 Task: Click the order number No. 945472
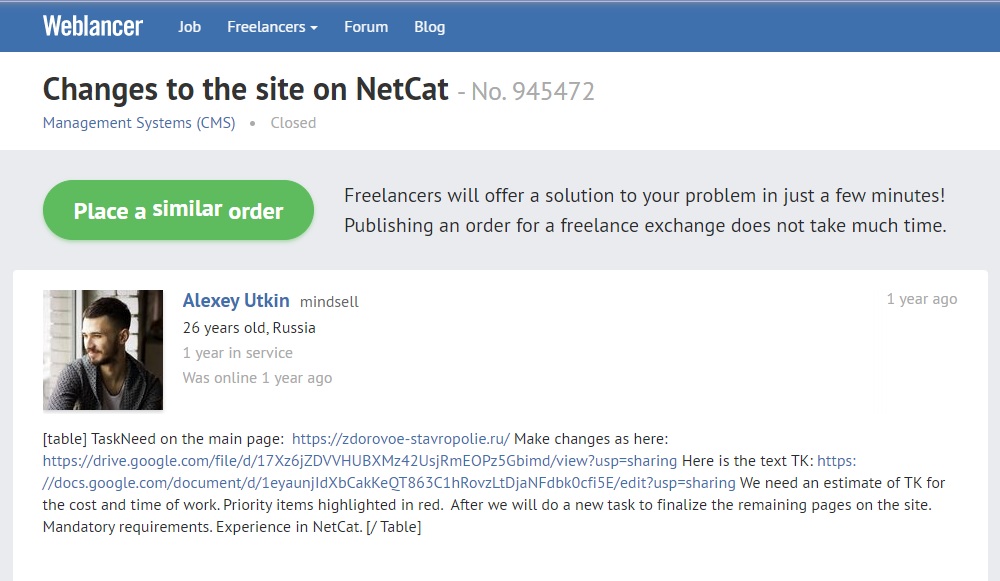pyautogui.click(x=533, y=92)
